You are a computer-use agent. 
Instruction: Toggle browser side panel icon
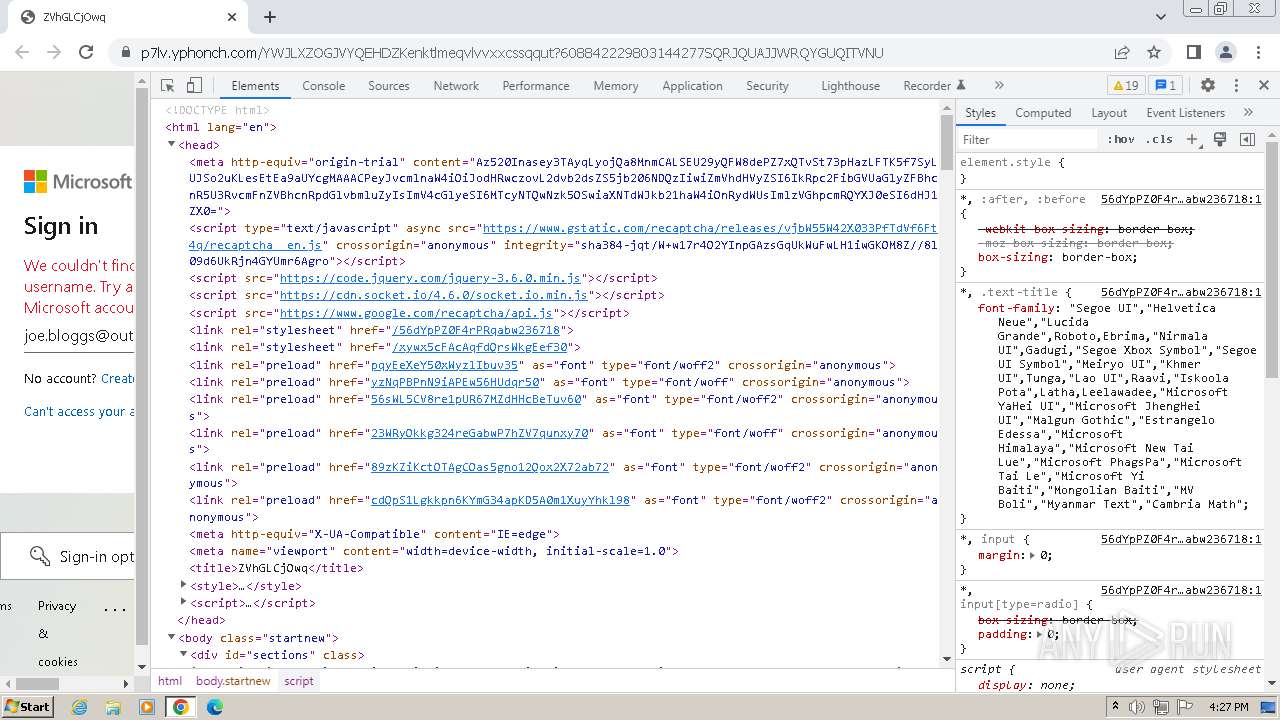1194,52
